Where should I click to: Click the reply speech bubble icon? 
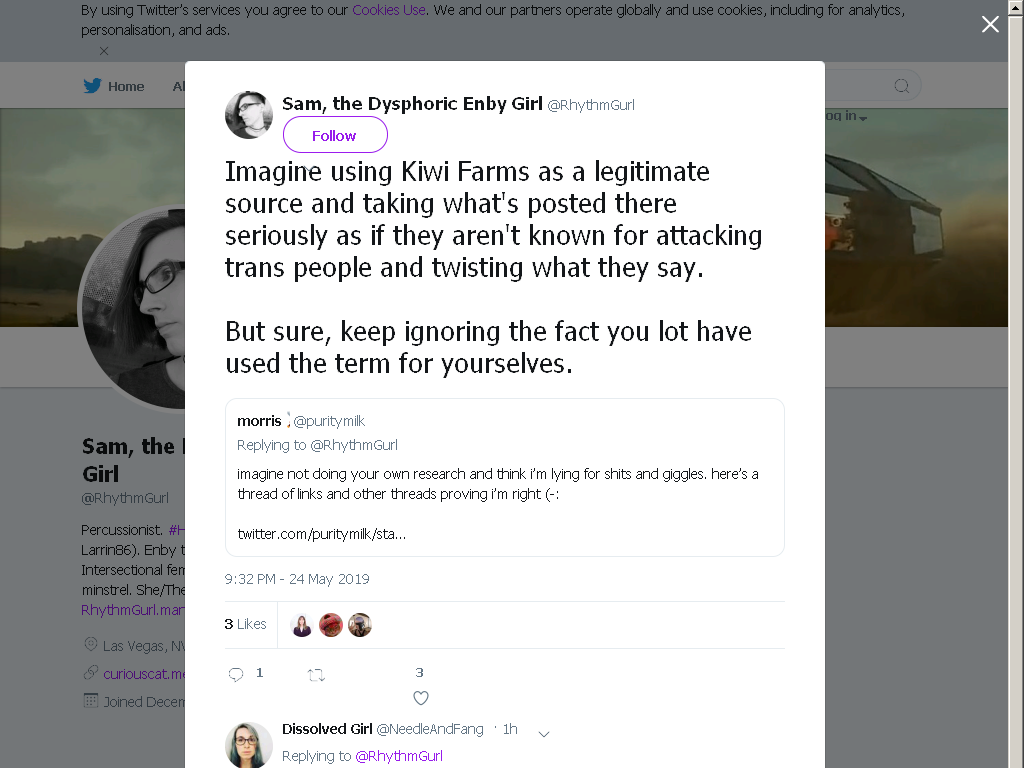tap(236, 675)
